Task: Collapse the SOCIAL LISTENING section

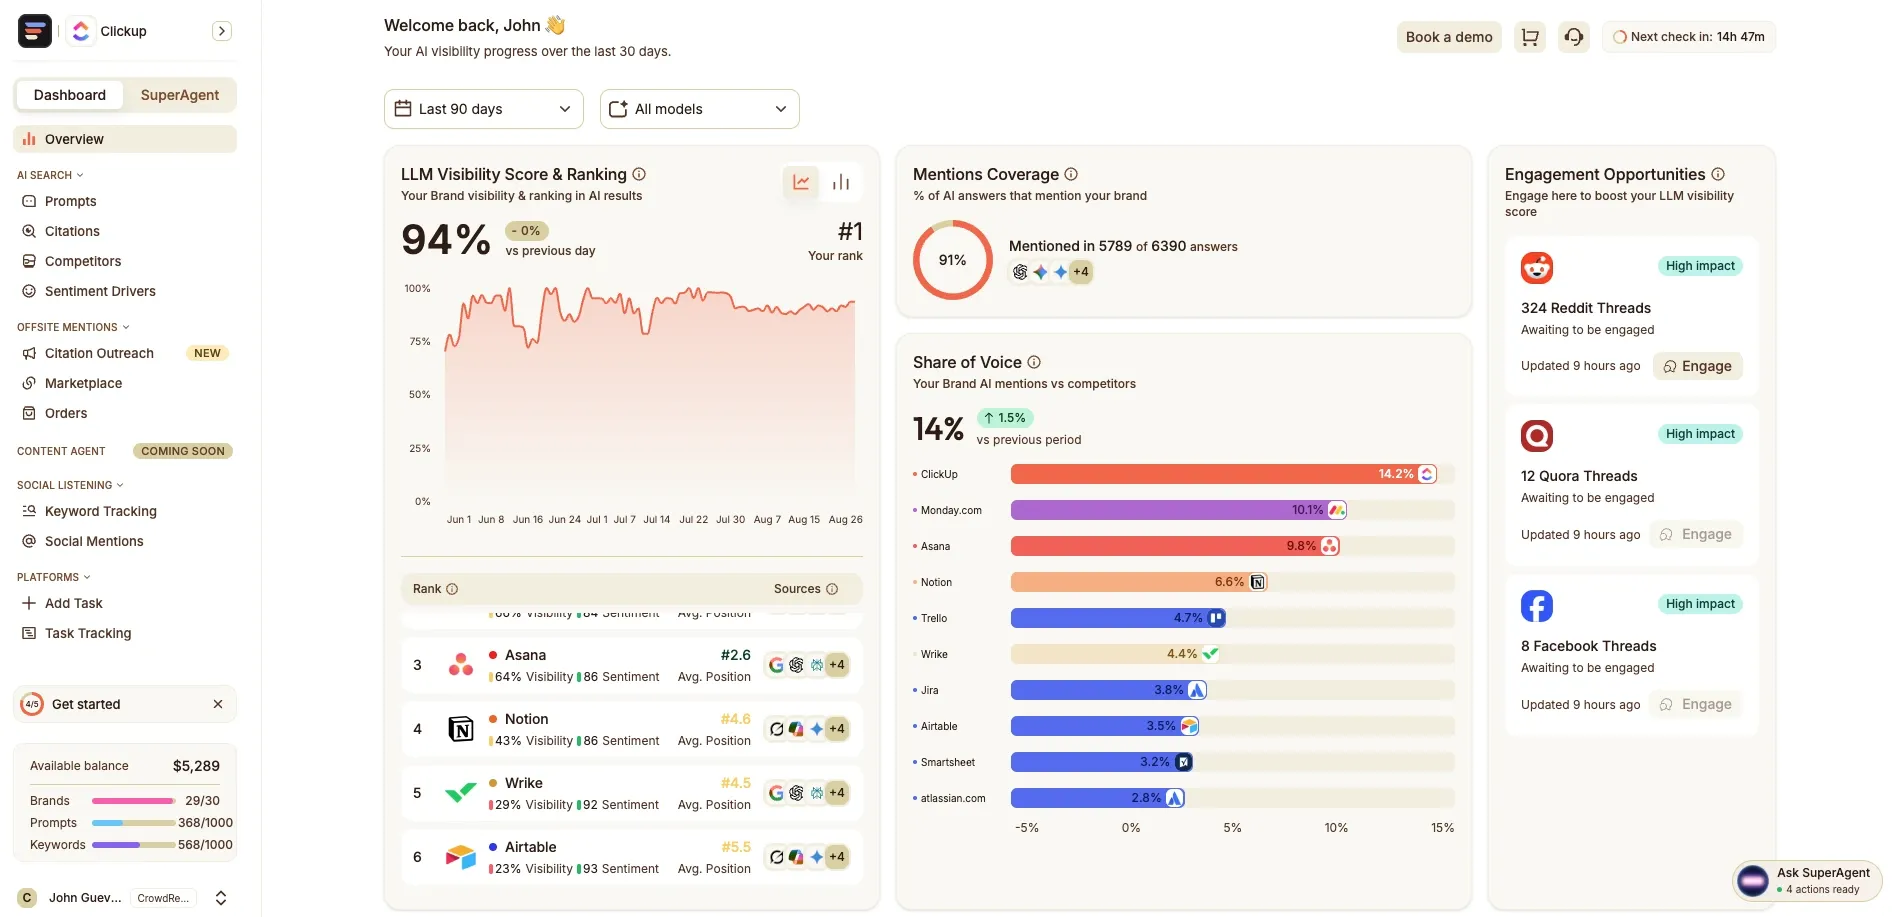Action: click(70, 485)
